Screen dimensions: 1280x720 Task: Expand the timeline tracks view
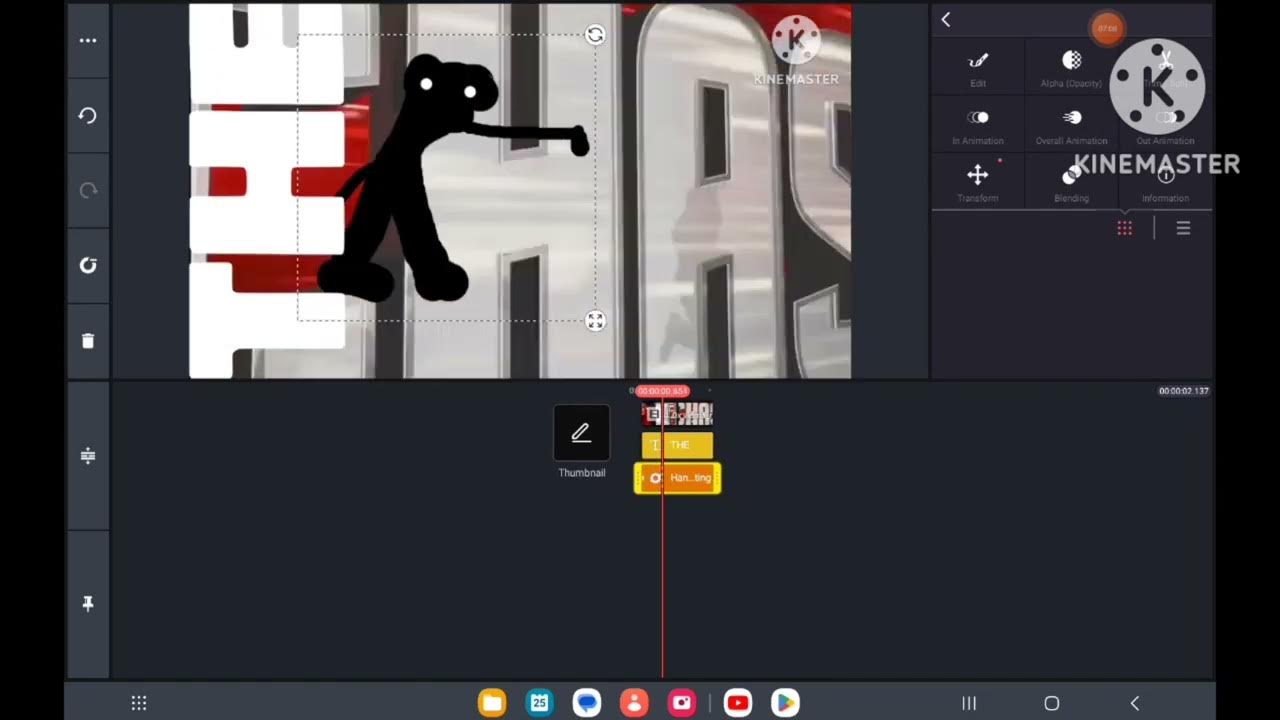click(88, 456)
